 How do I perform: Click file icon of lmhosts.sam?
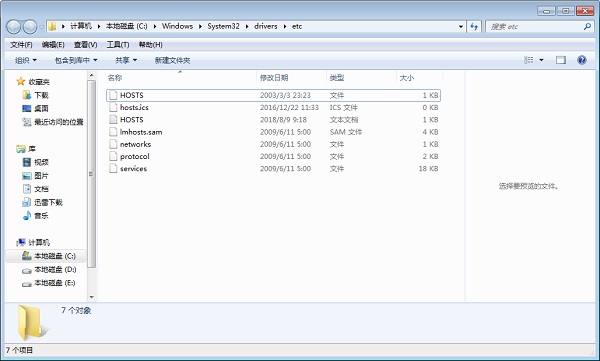coord(113,132)
